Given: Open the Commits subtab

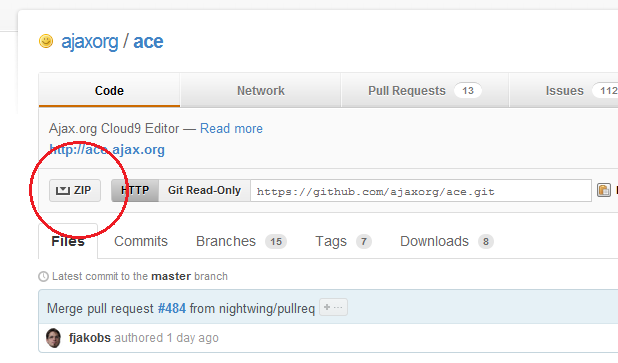Looking at the screenshot, I should [141, 241].
